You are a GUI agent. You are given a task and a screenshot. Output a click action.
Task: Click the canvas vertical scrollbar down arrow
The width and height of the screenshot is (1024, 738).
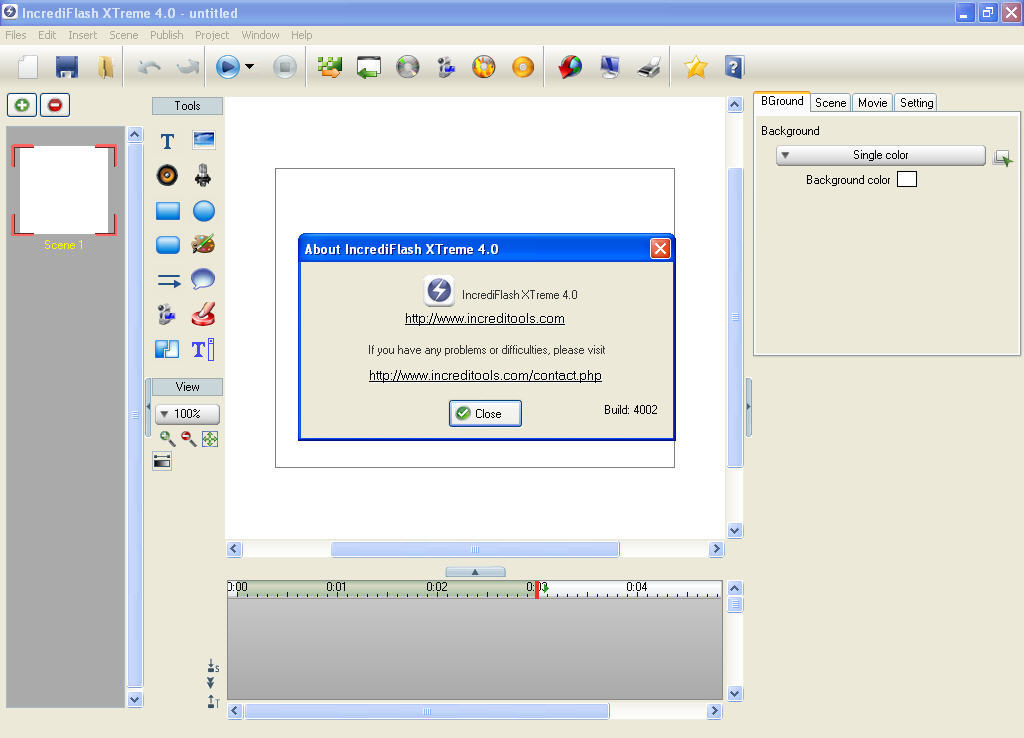tap(735, 531)
